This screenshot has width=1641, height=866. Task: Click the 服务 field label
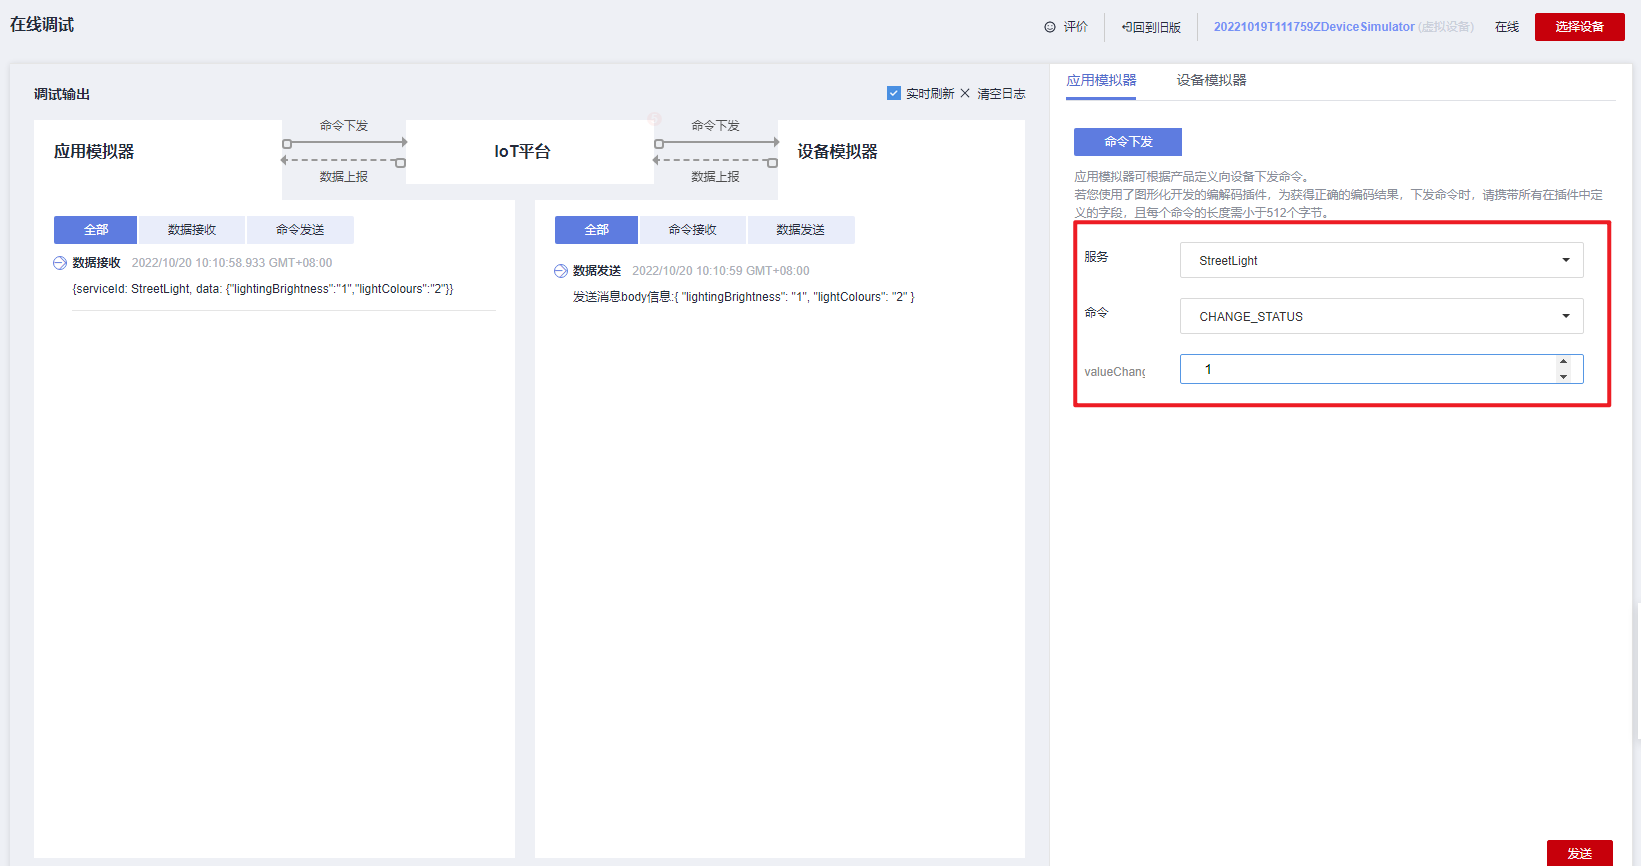click(x=1097, y=257)
